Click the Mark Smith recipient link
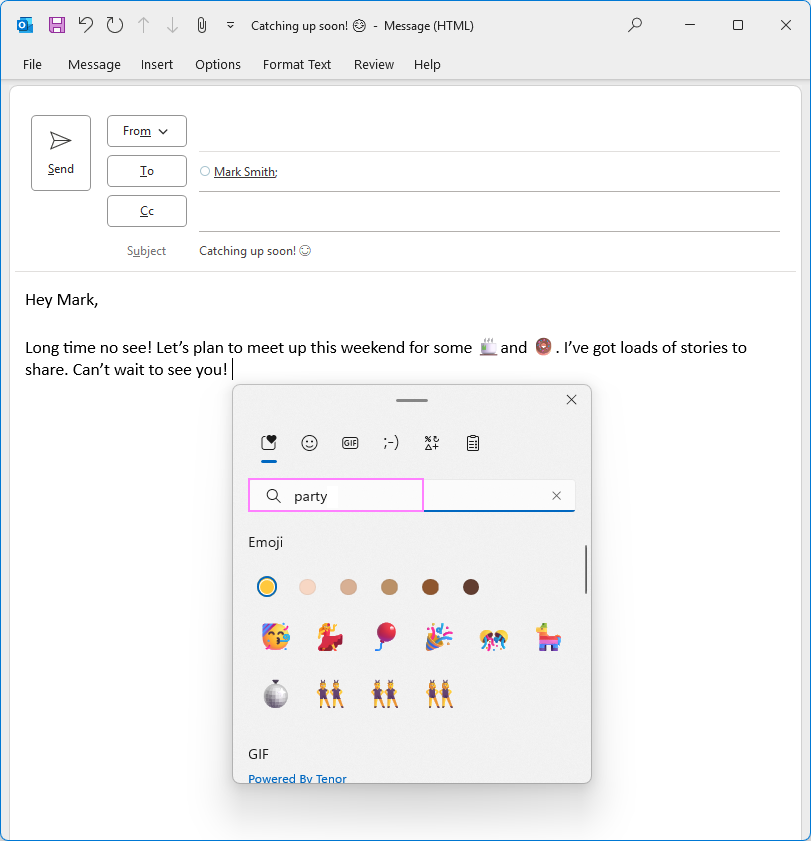 [x=245, y=172]
